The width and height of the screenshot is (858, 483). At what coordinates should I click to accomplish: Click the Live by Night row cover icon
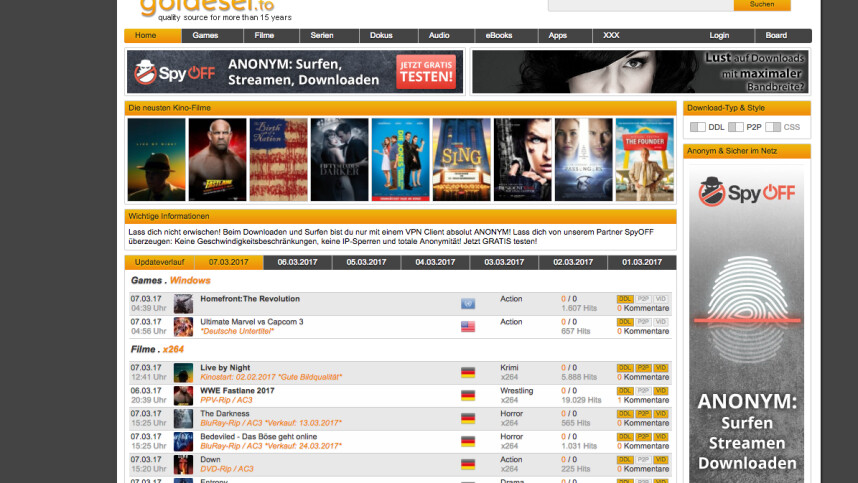tap(183, 373)
